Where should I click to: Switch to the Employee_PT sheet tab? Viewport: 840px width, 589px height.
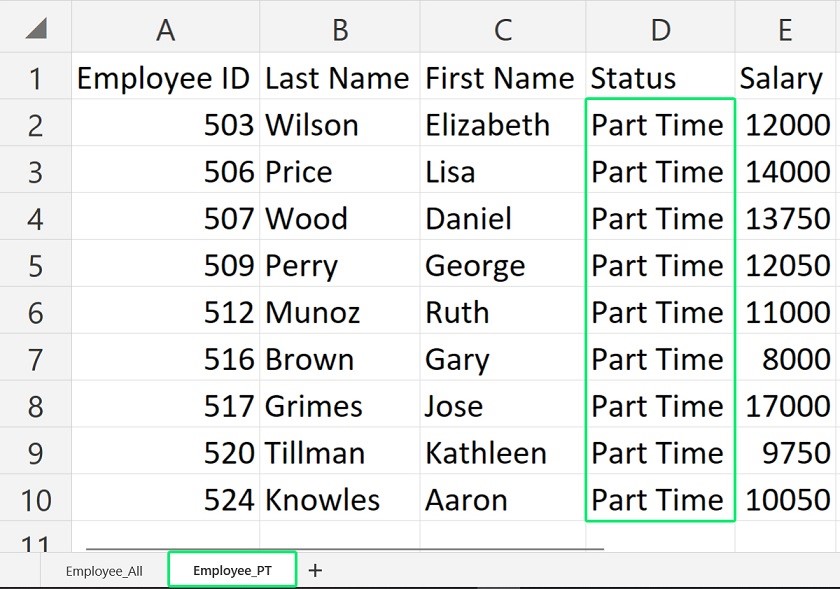[x=231, y=569]
